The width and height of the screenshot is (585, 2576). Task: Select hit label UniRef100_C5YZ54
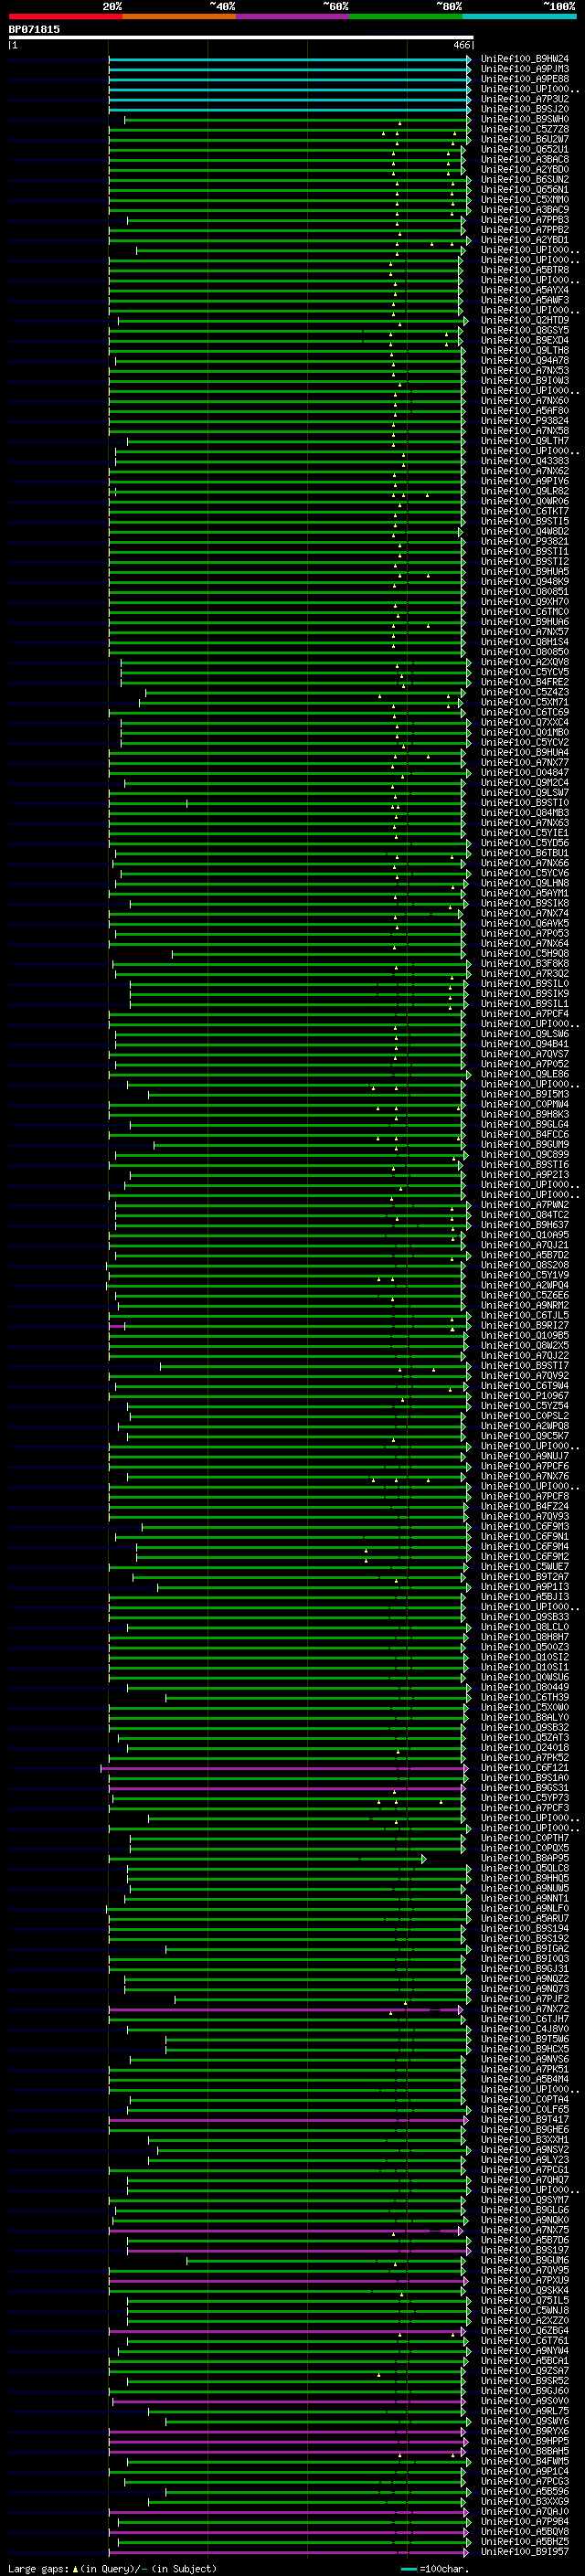525,1406
